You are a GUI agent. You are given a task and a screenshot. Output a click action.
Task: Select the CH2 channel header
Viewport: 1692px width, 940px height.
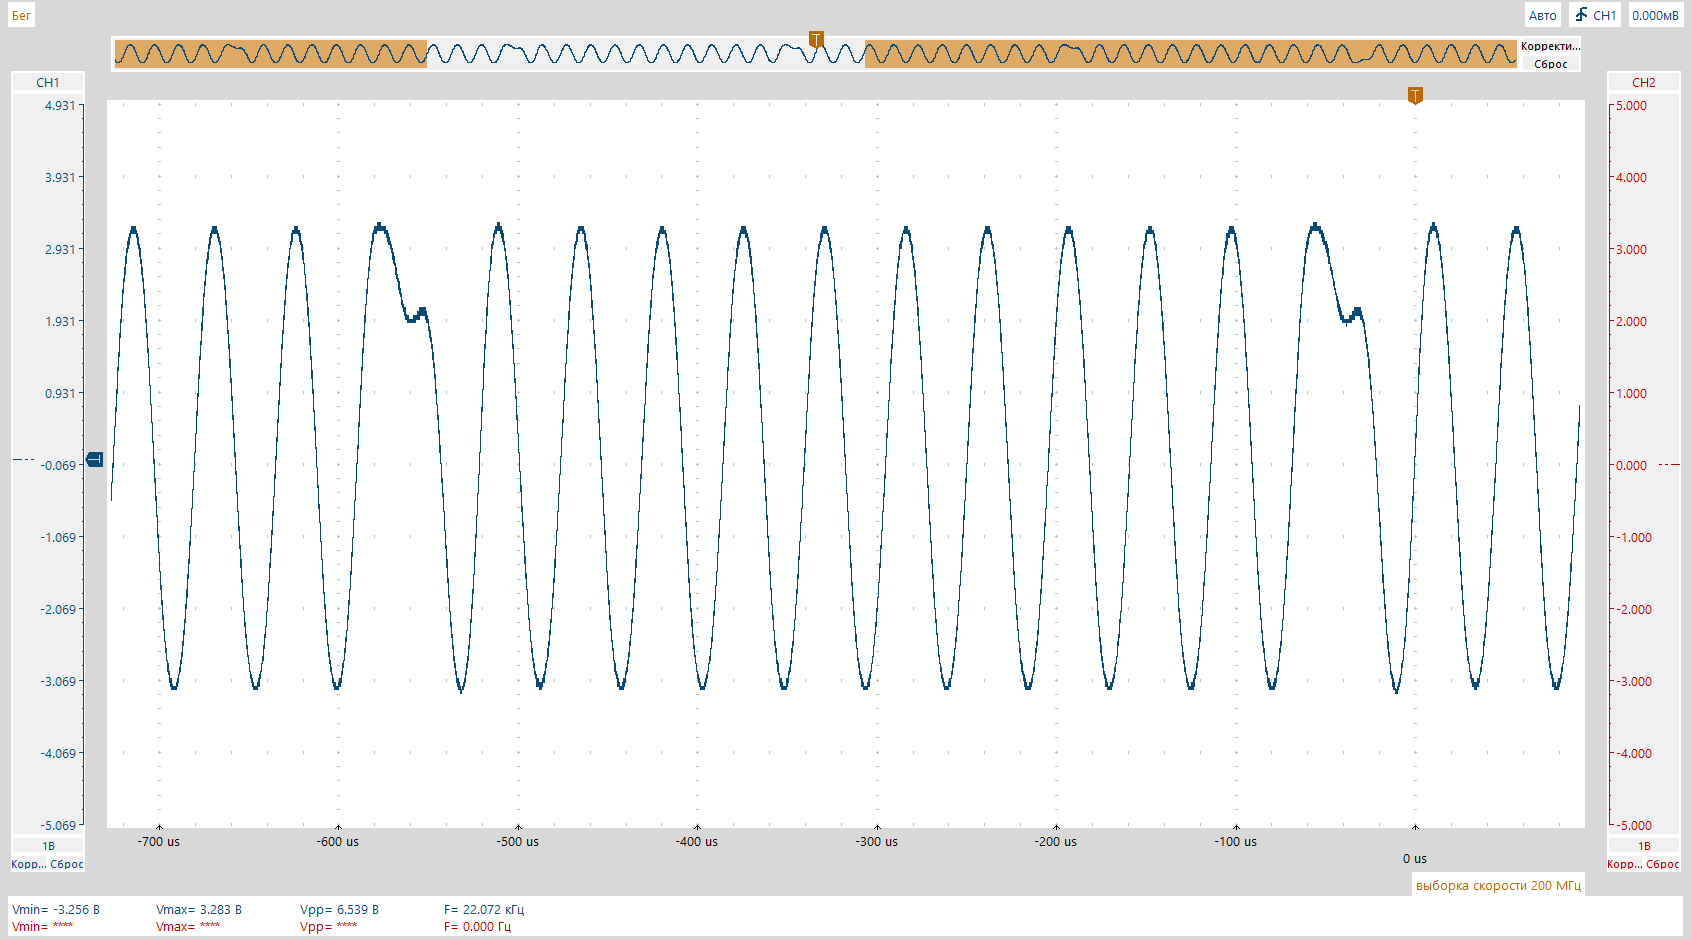pyautogui.click(x=1643, y=82)
